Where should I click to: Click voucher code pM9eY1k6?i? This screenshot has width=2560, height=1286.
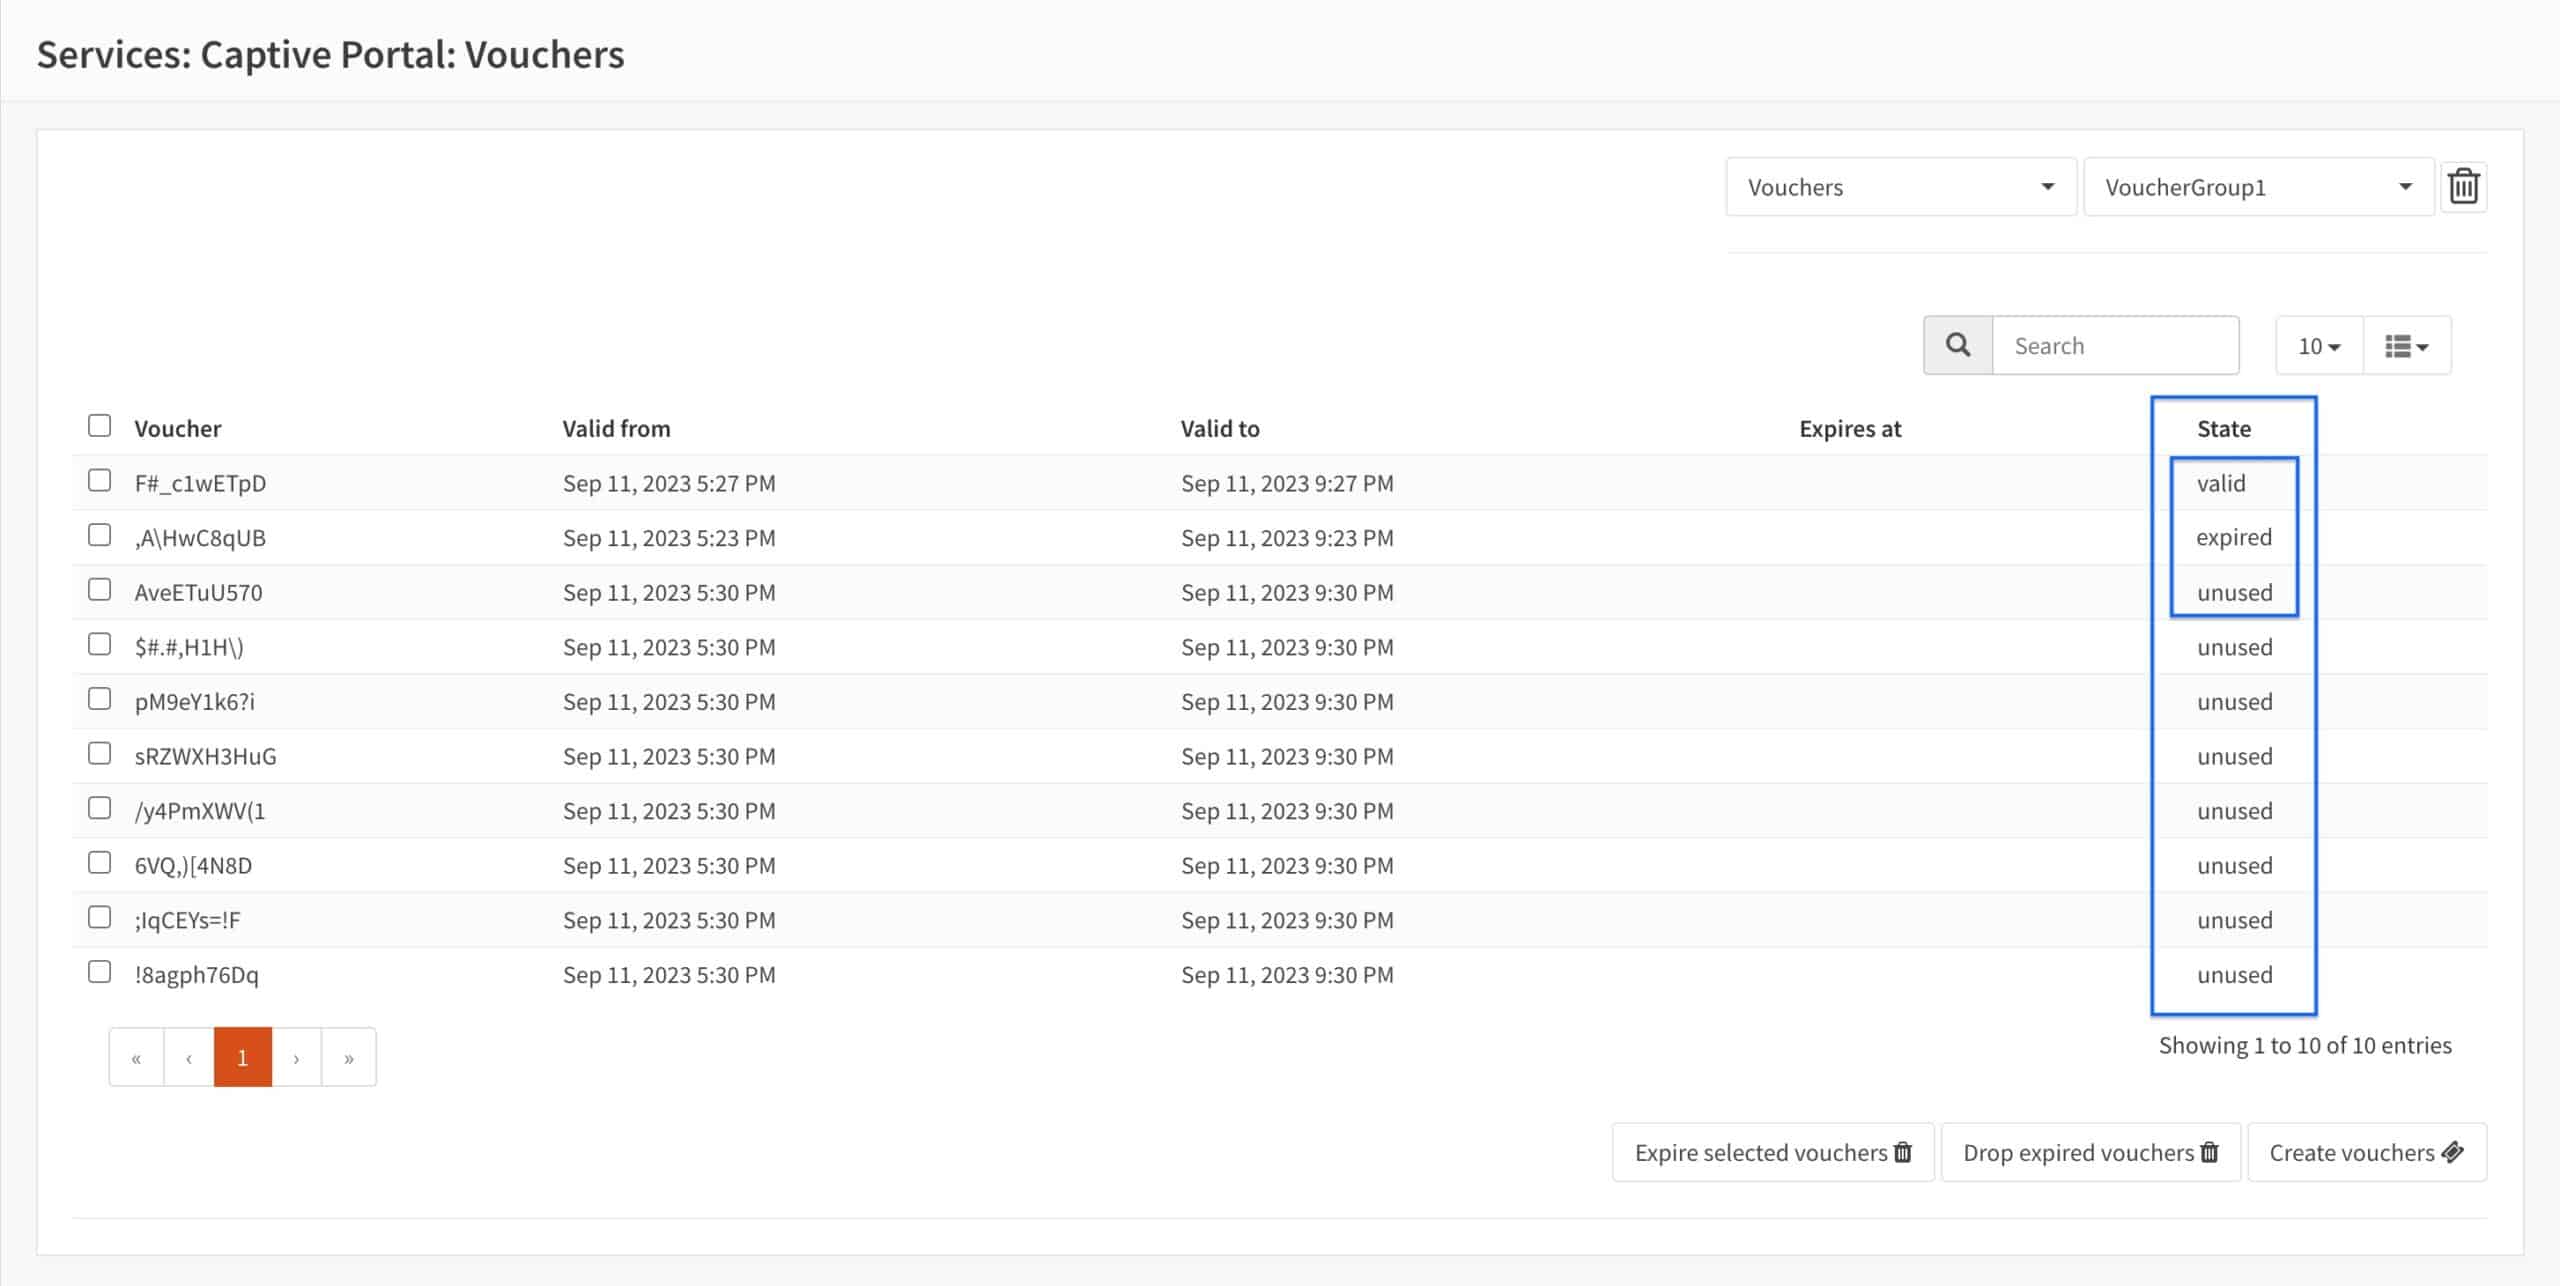[x=194, y=702]
